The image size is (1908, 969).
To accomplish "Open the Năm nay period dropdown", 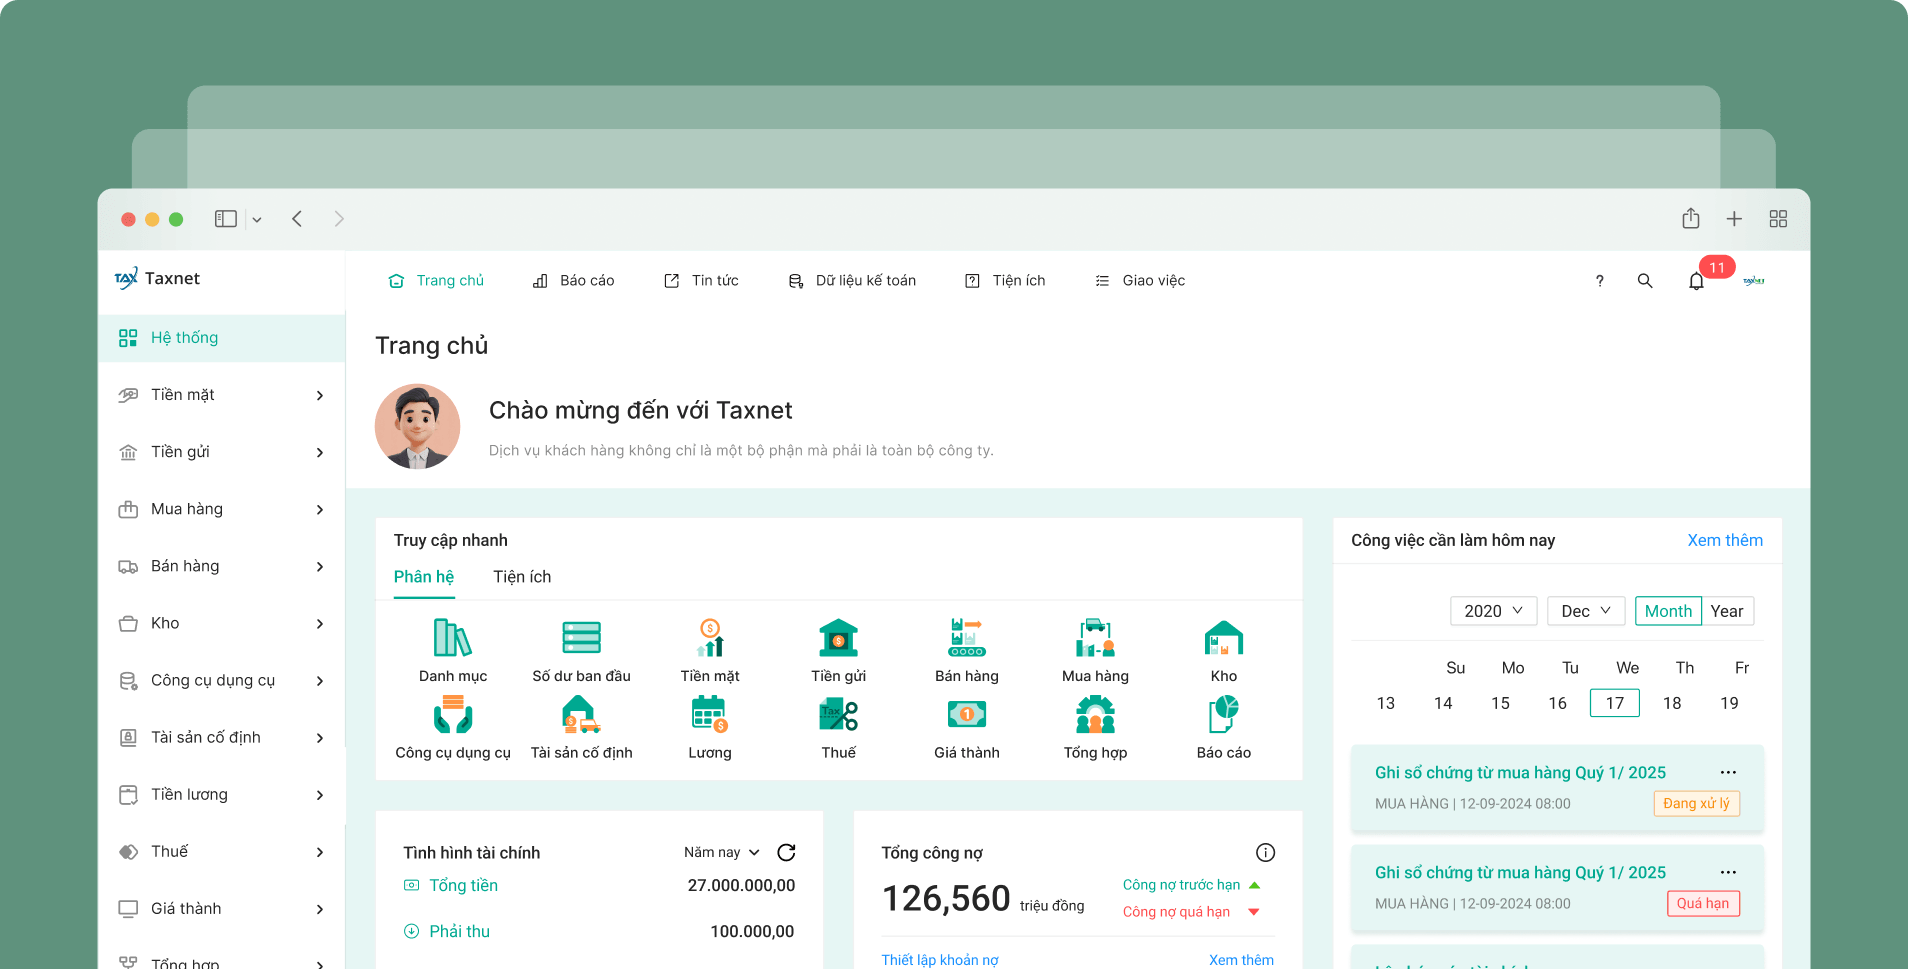I will click(x=722, y=852).
